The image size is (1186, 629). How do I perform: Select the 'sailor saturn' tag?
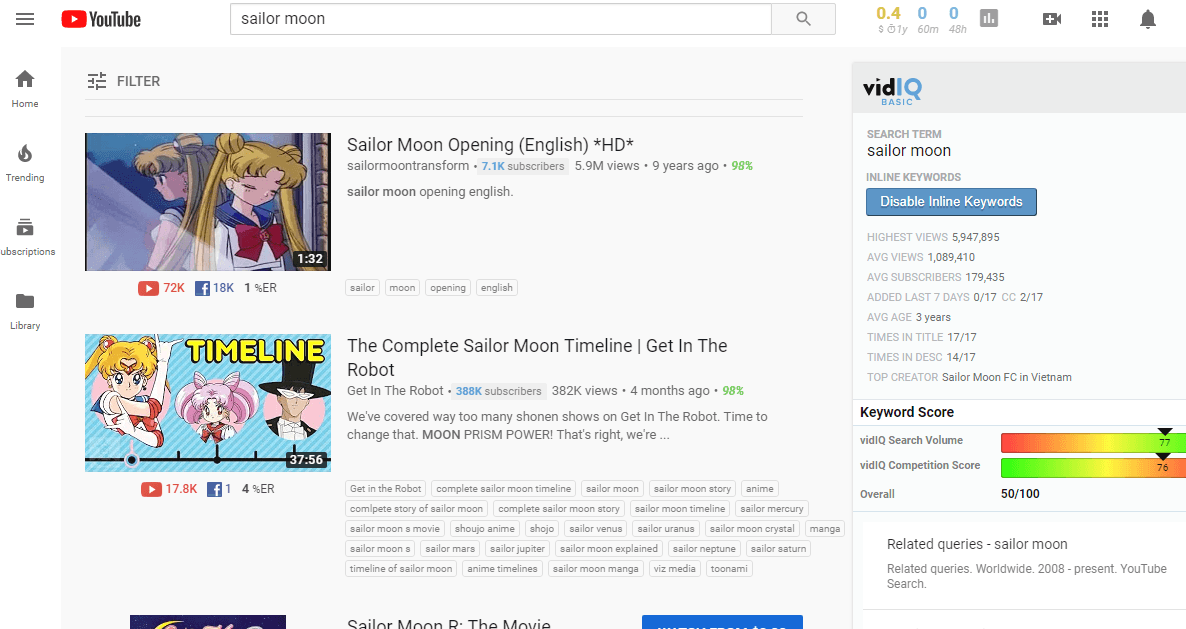point(778,549)
